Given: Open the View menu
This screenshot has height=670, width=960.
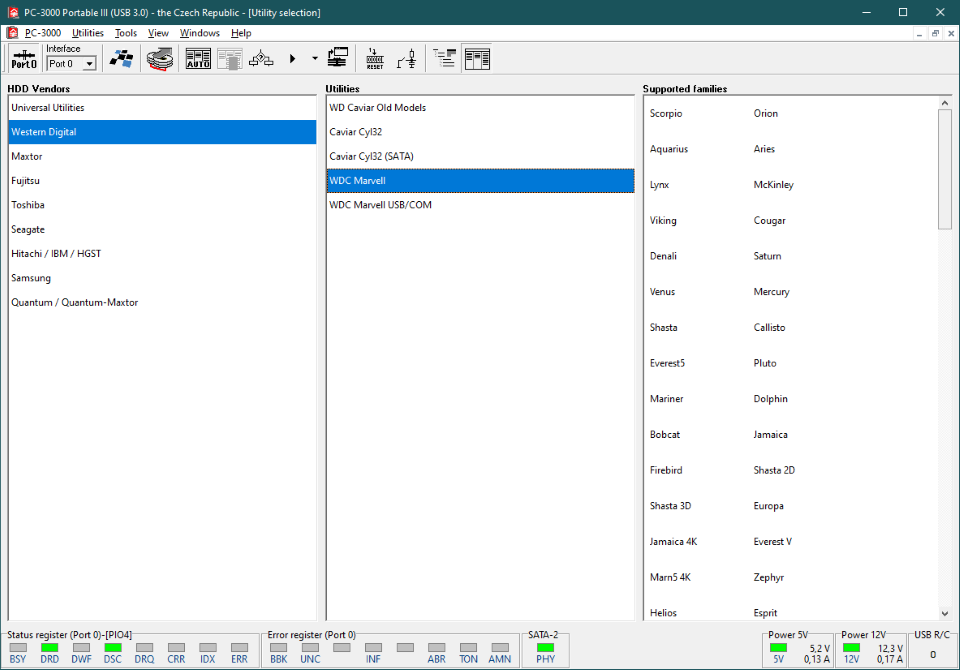Looking at the screenshot, I should pos(158,33).
